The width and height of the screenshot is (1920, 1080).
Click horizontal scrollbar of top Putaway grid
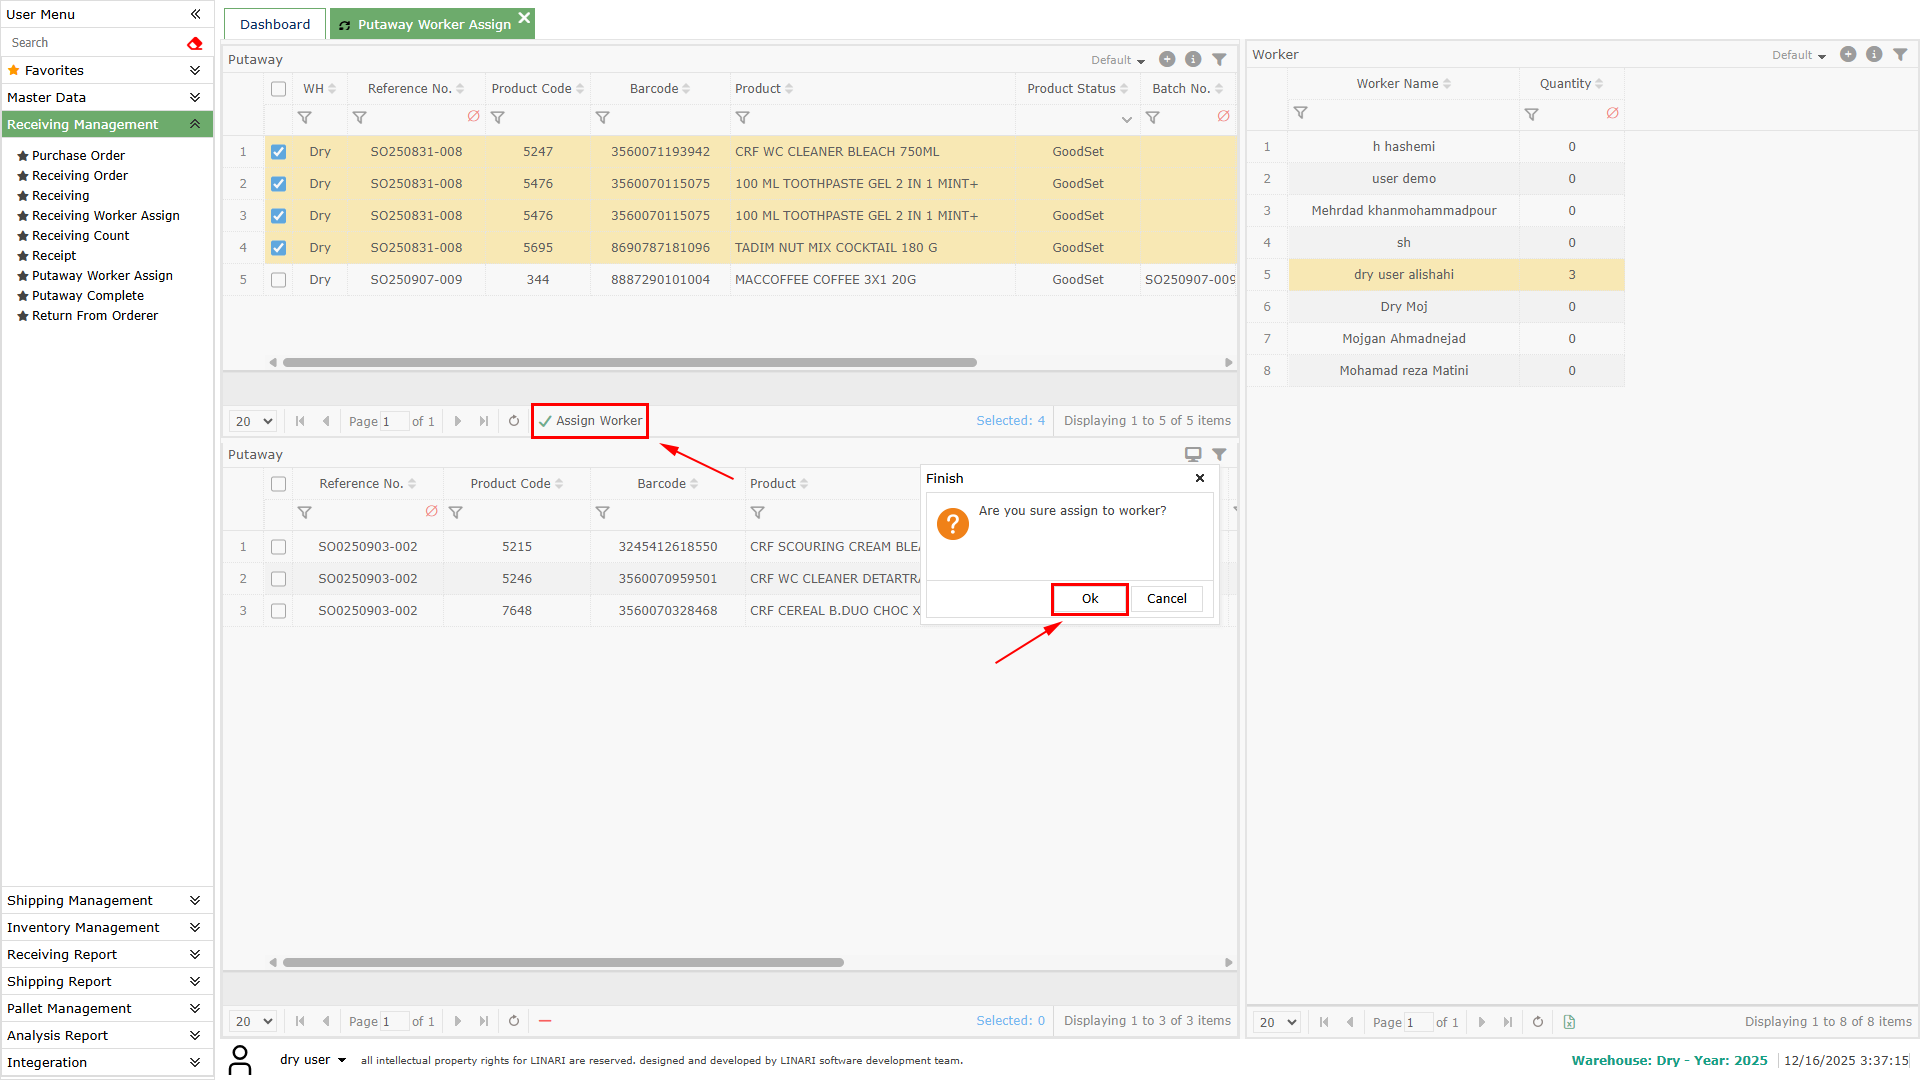coord(630,362)
